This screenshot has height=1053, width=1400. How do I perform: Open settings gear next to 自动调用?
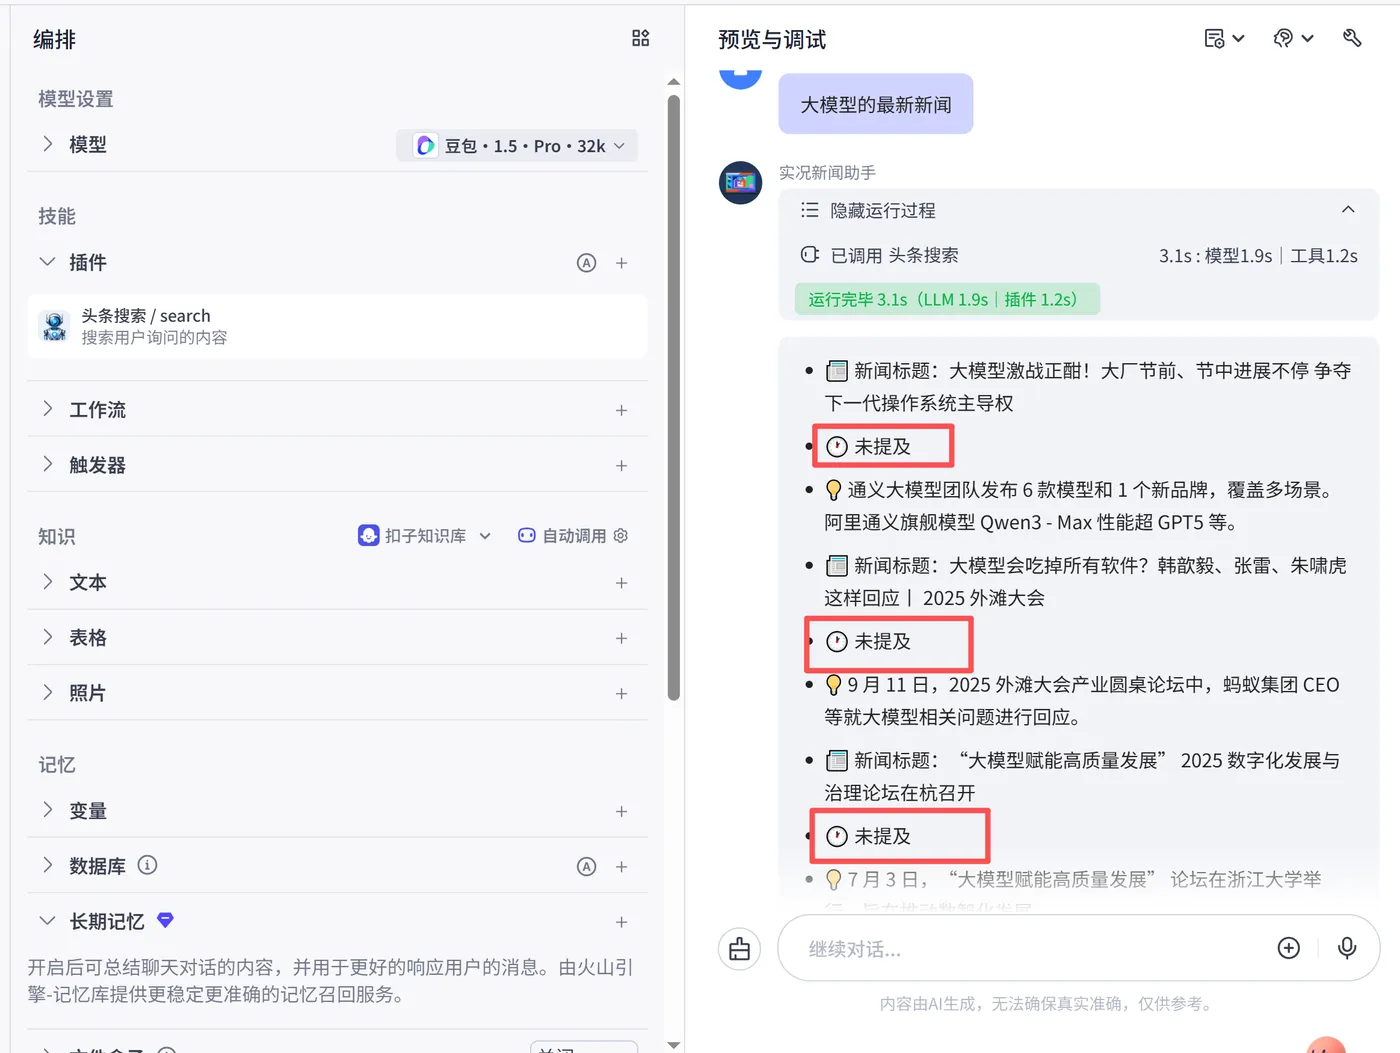620,535
